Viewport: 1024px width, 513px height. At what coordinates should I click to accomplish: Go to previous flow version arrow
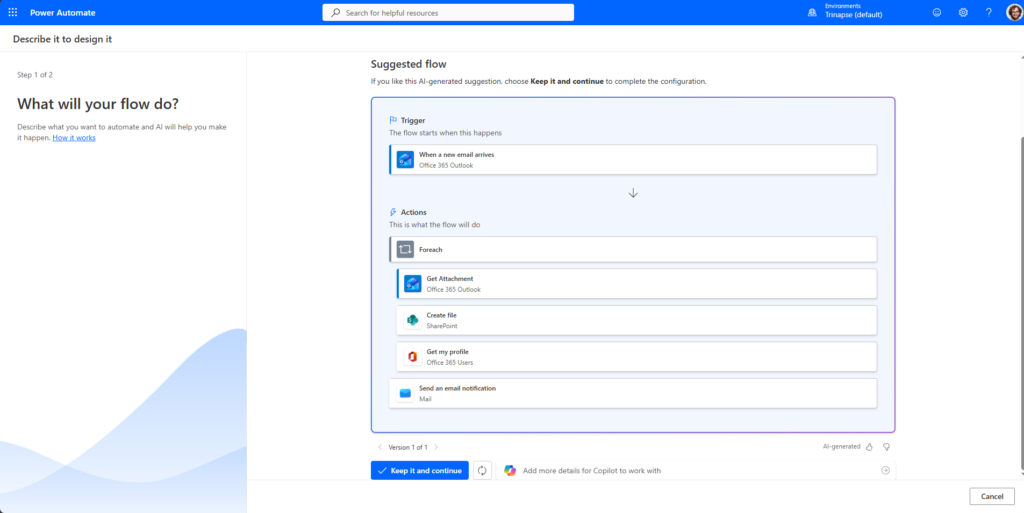380,447
